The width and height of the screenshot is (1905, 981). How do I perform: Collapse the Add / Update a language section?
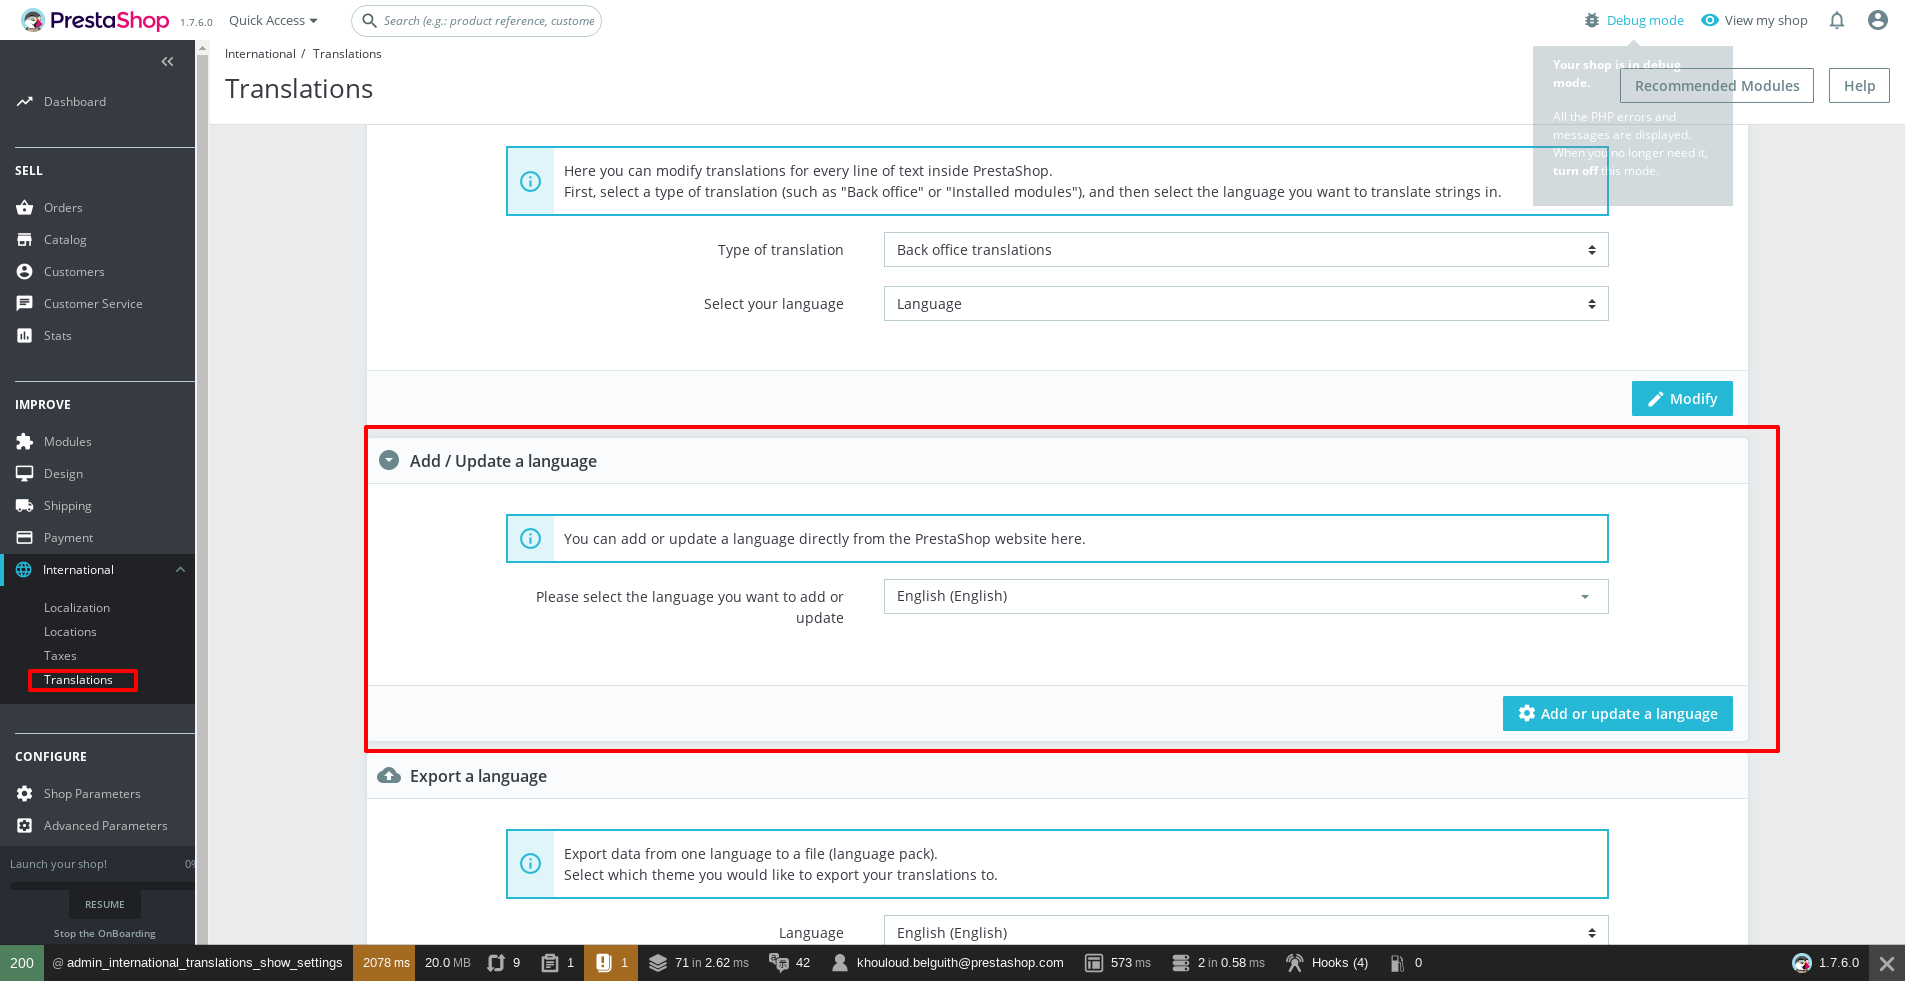388,460
